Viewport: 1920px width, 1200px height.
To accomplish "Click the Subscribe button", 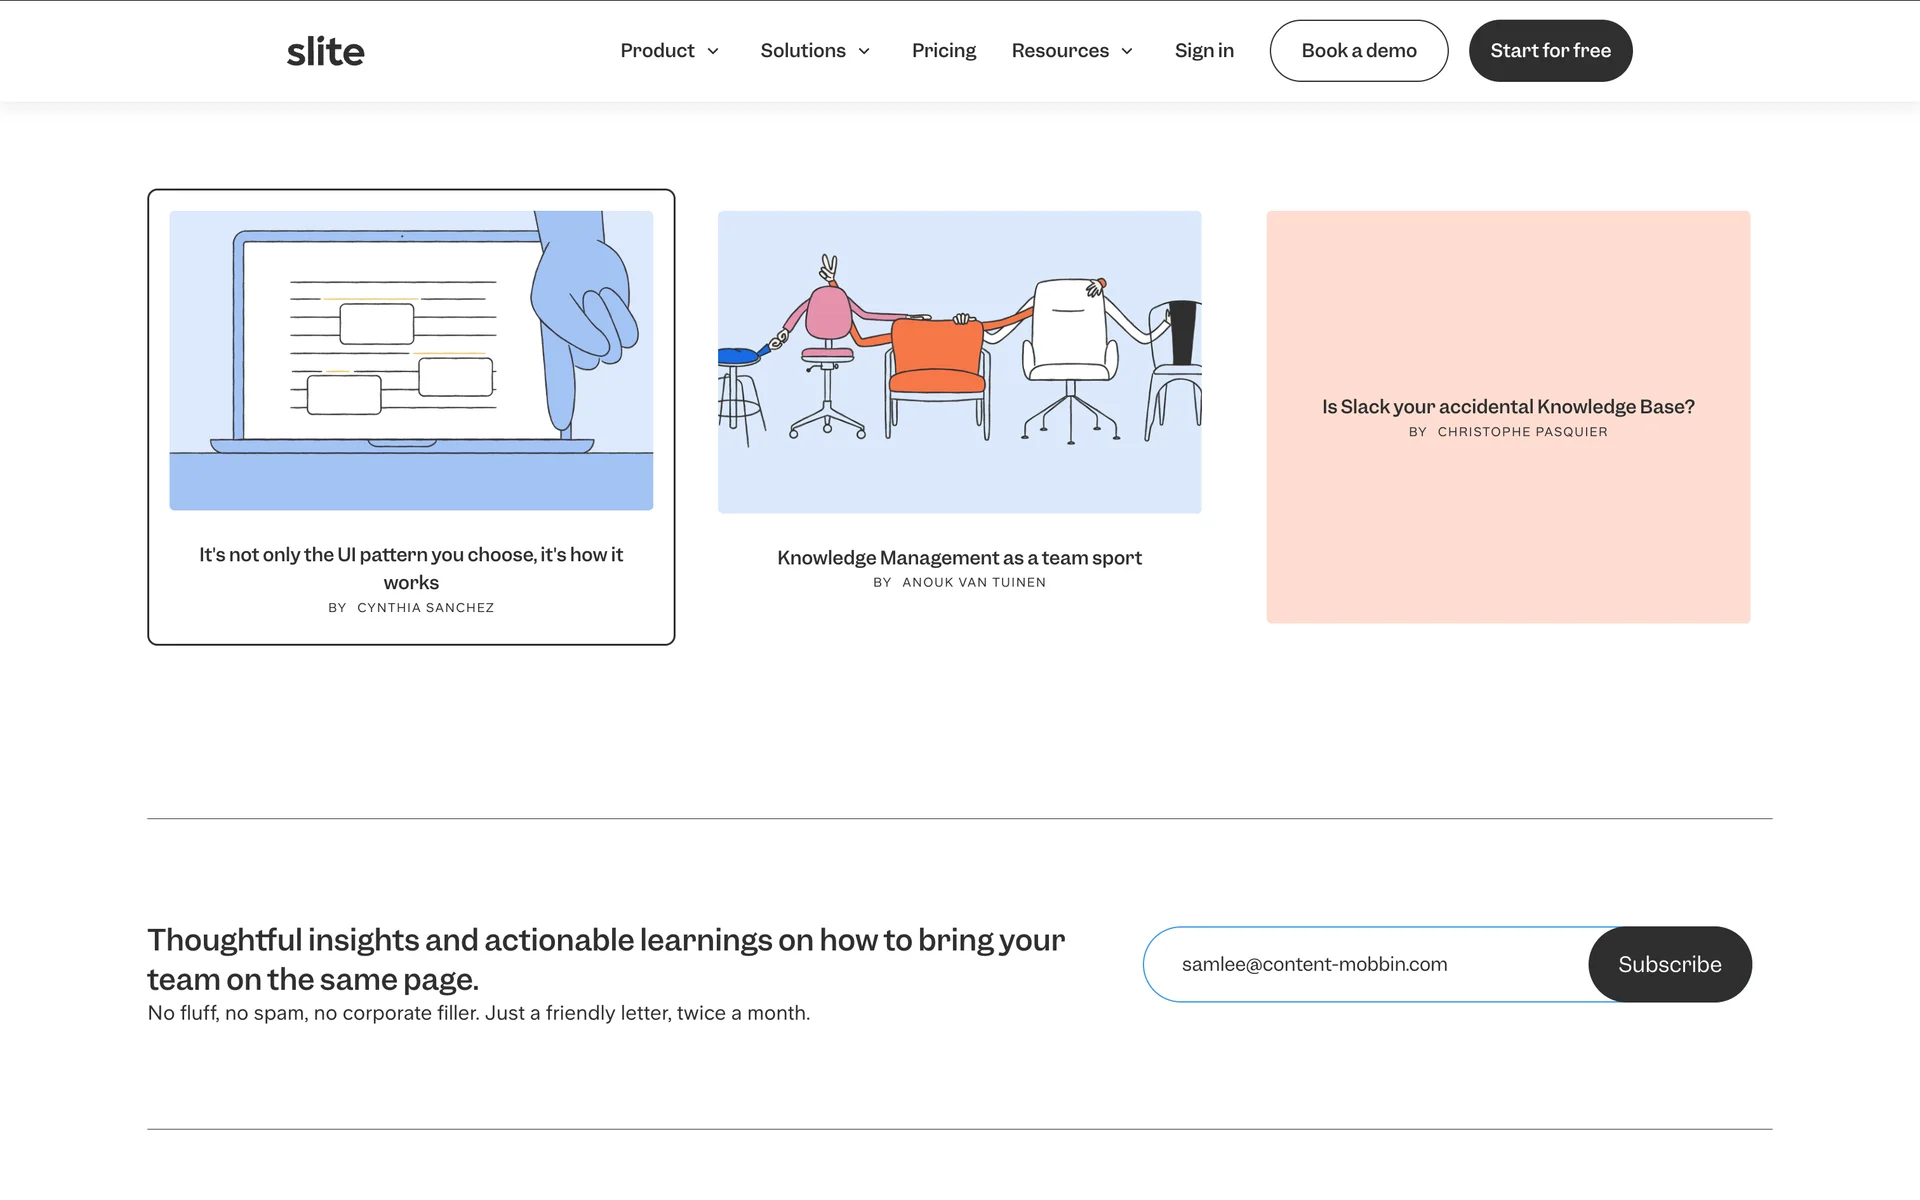I will [x=1669, y=964].
